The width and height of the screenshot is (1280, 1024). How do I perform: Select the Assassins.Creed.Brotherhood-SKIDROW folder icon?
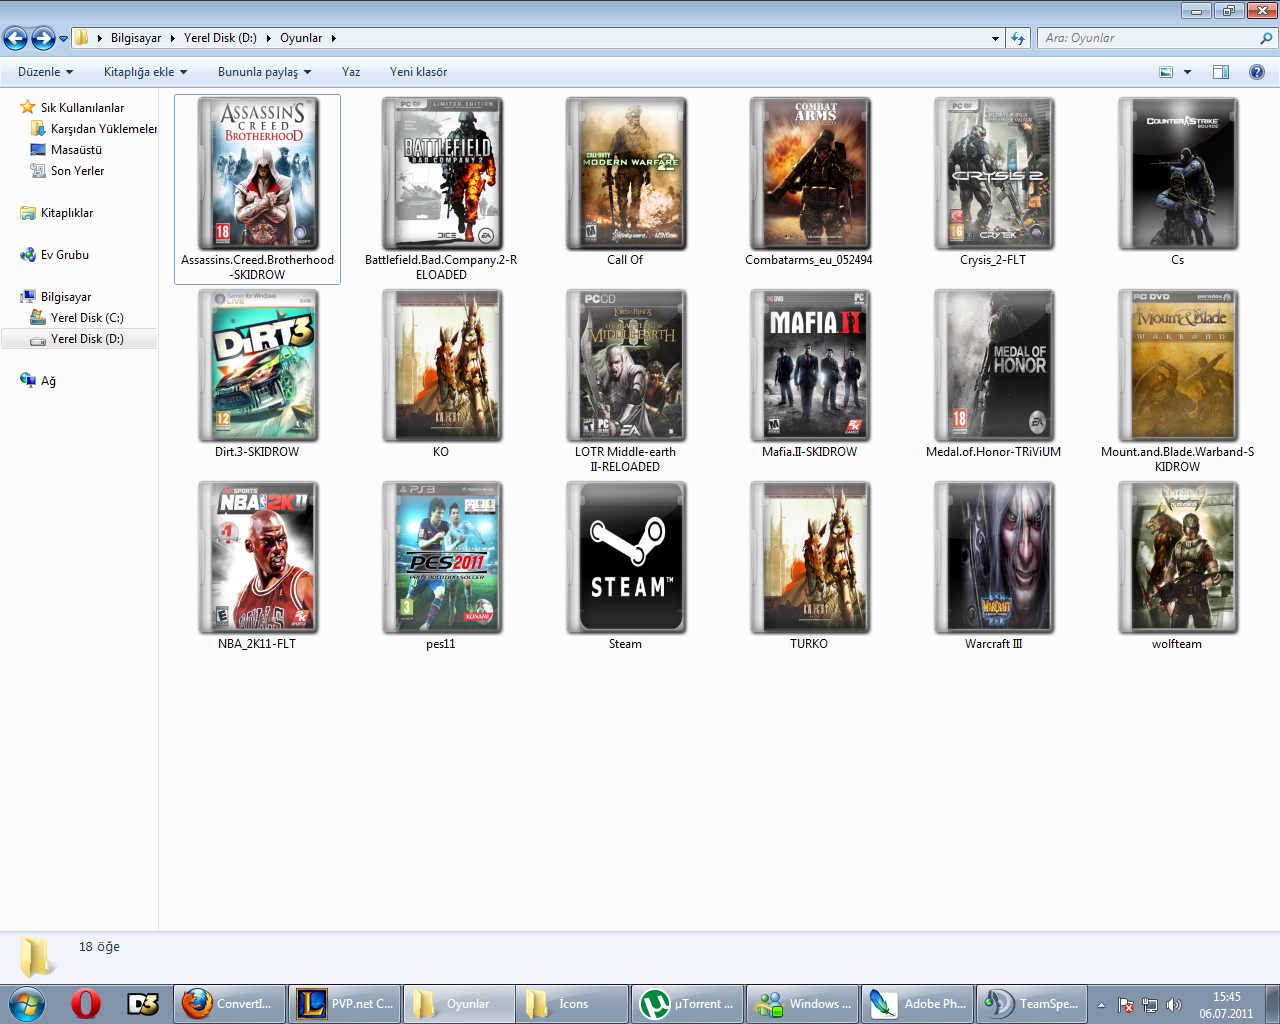(x=258, y=173)
